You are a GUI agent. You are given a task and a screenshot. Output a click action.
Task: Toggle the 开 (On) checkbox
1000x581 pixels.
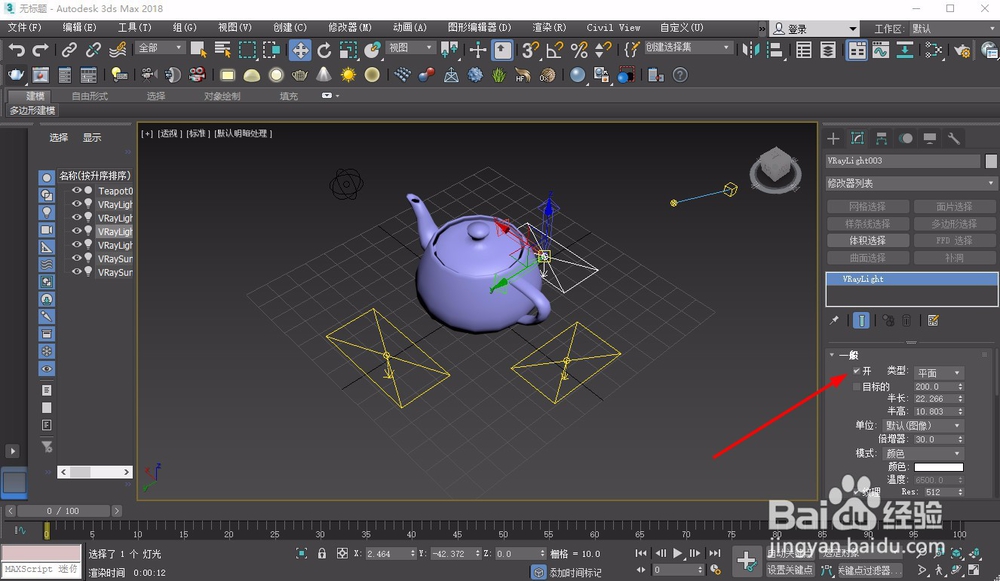[857, 371]
